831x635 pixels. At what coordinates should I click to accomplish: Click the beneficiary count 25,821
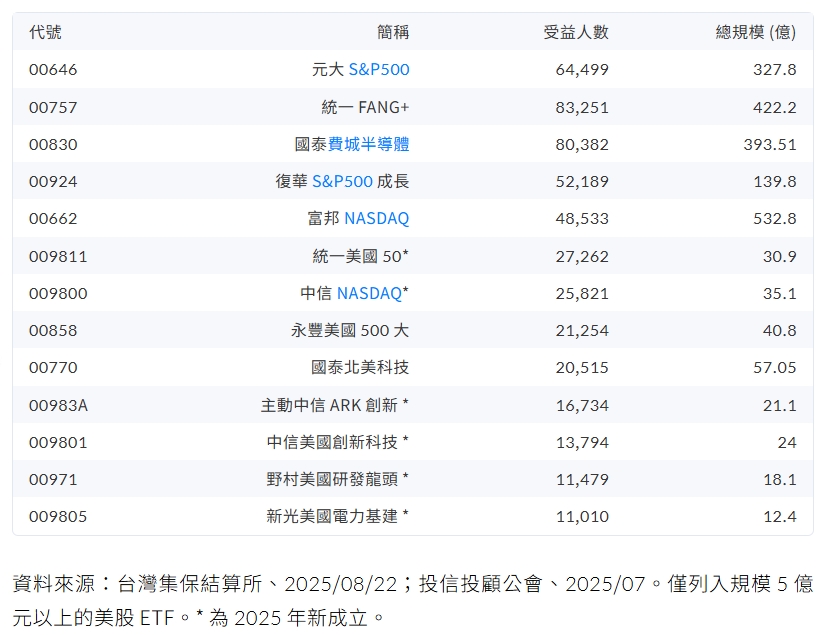[x=582, y=293]
